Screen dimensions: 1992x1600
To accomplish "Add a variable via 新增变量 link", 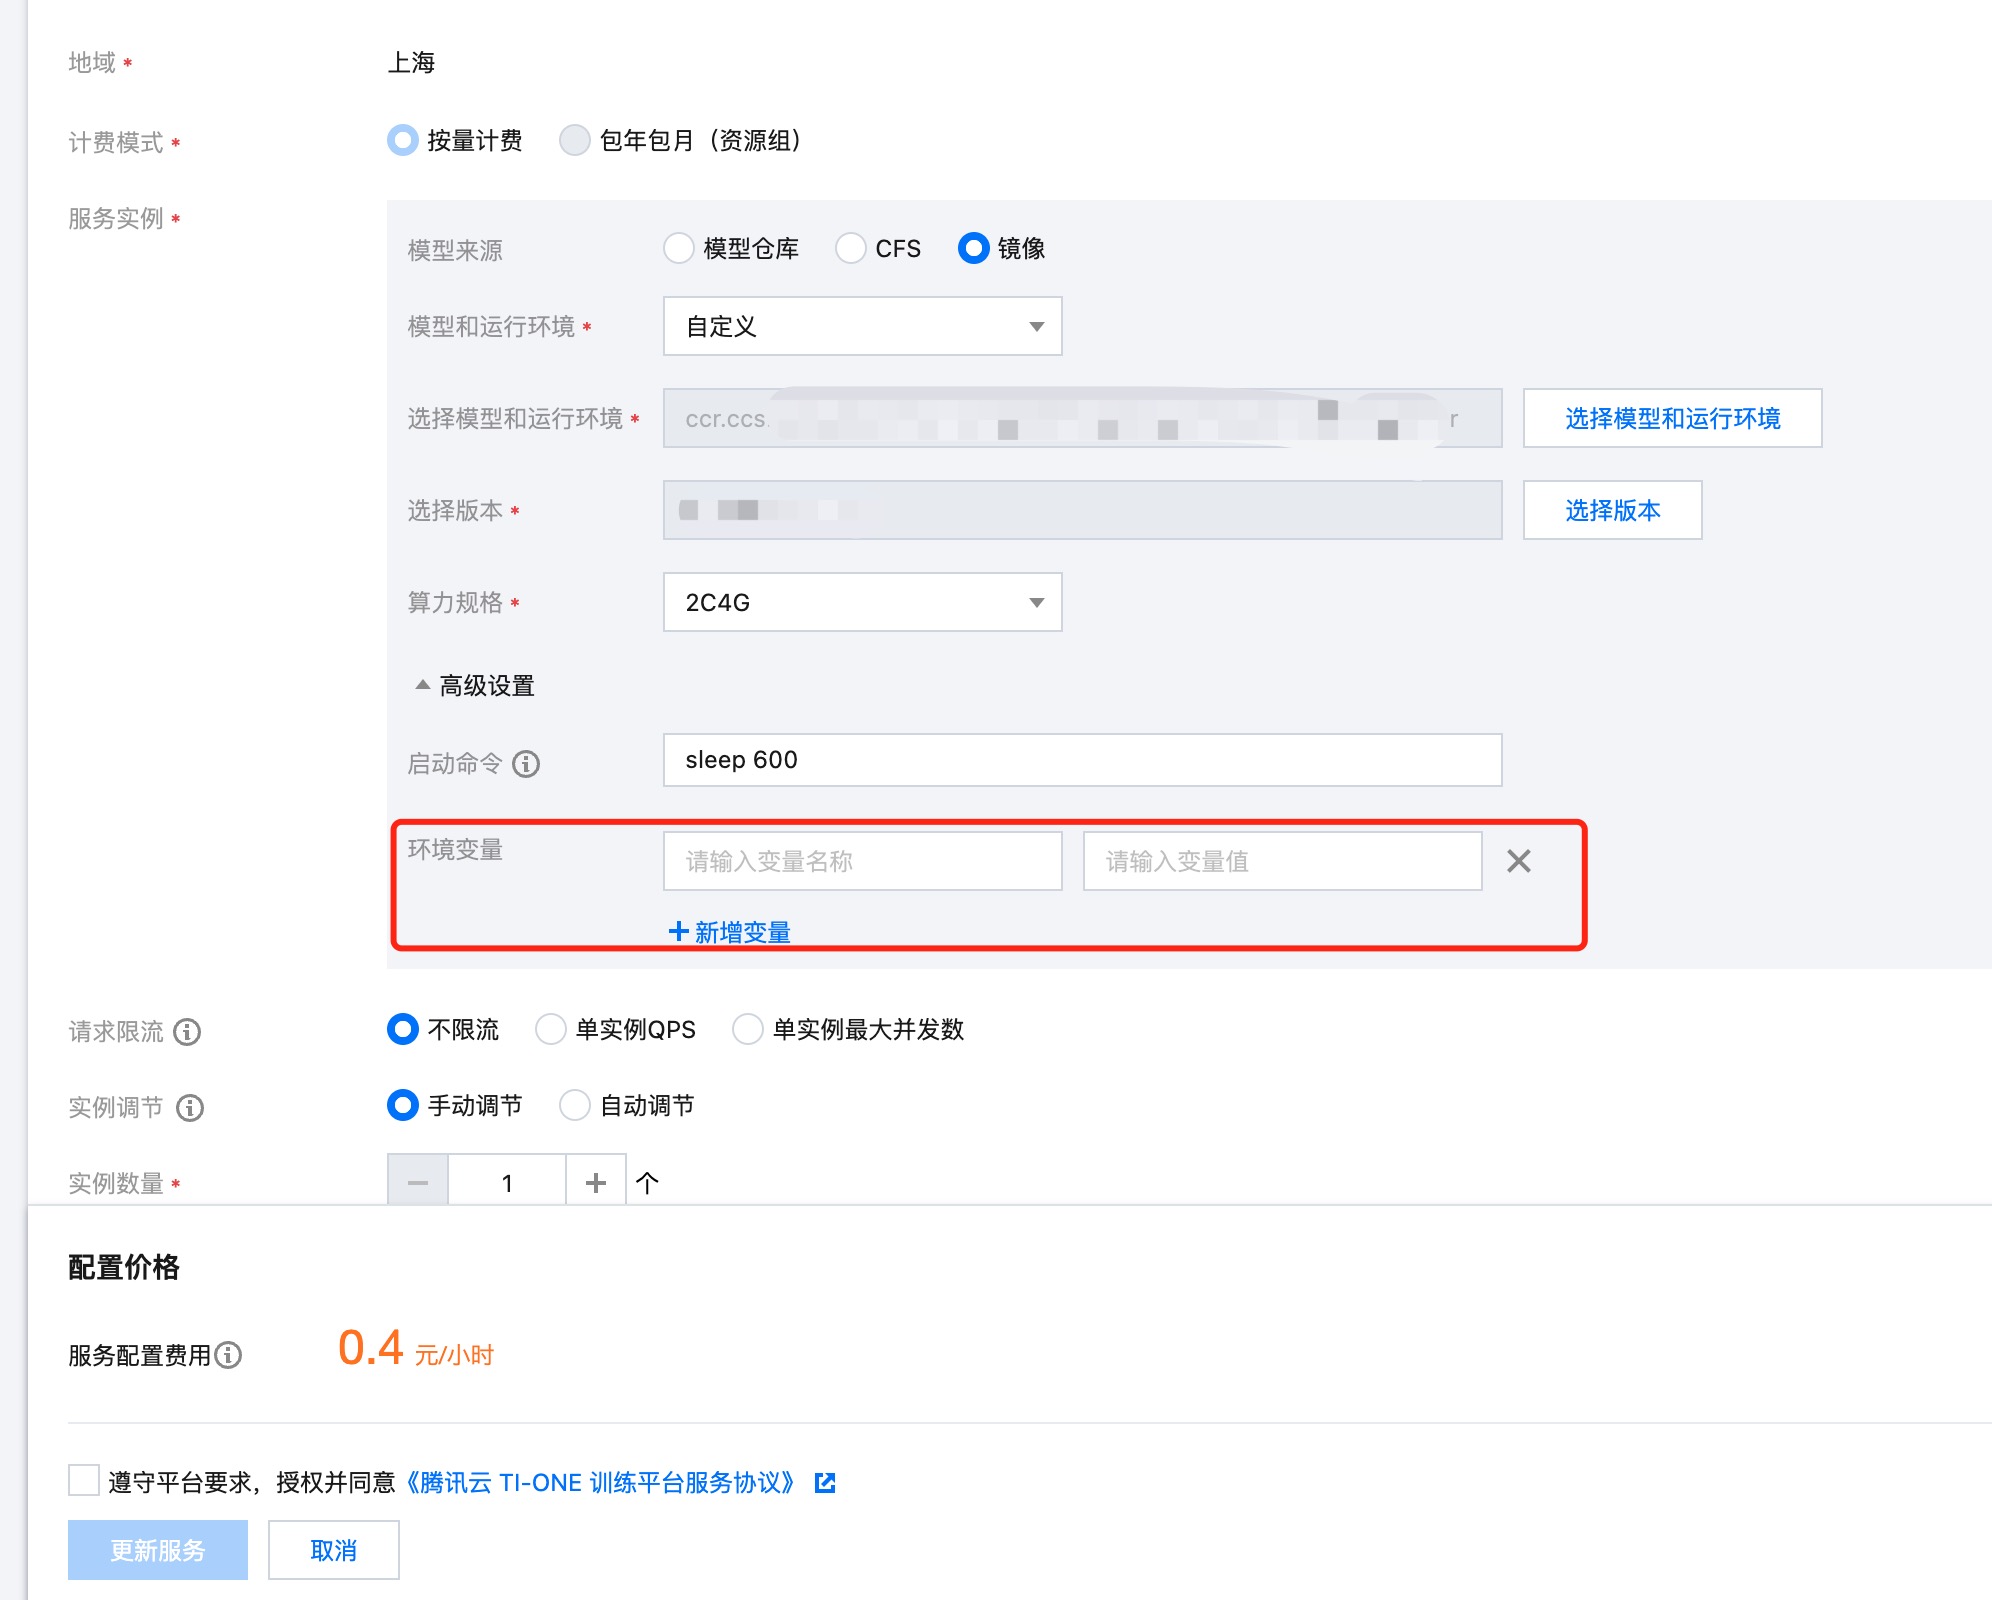I will click(x=730, y=932).
